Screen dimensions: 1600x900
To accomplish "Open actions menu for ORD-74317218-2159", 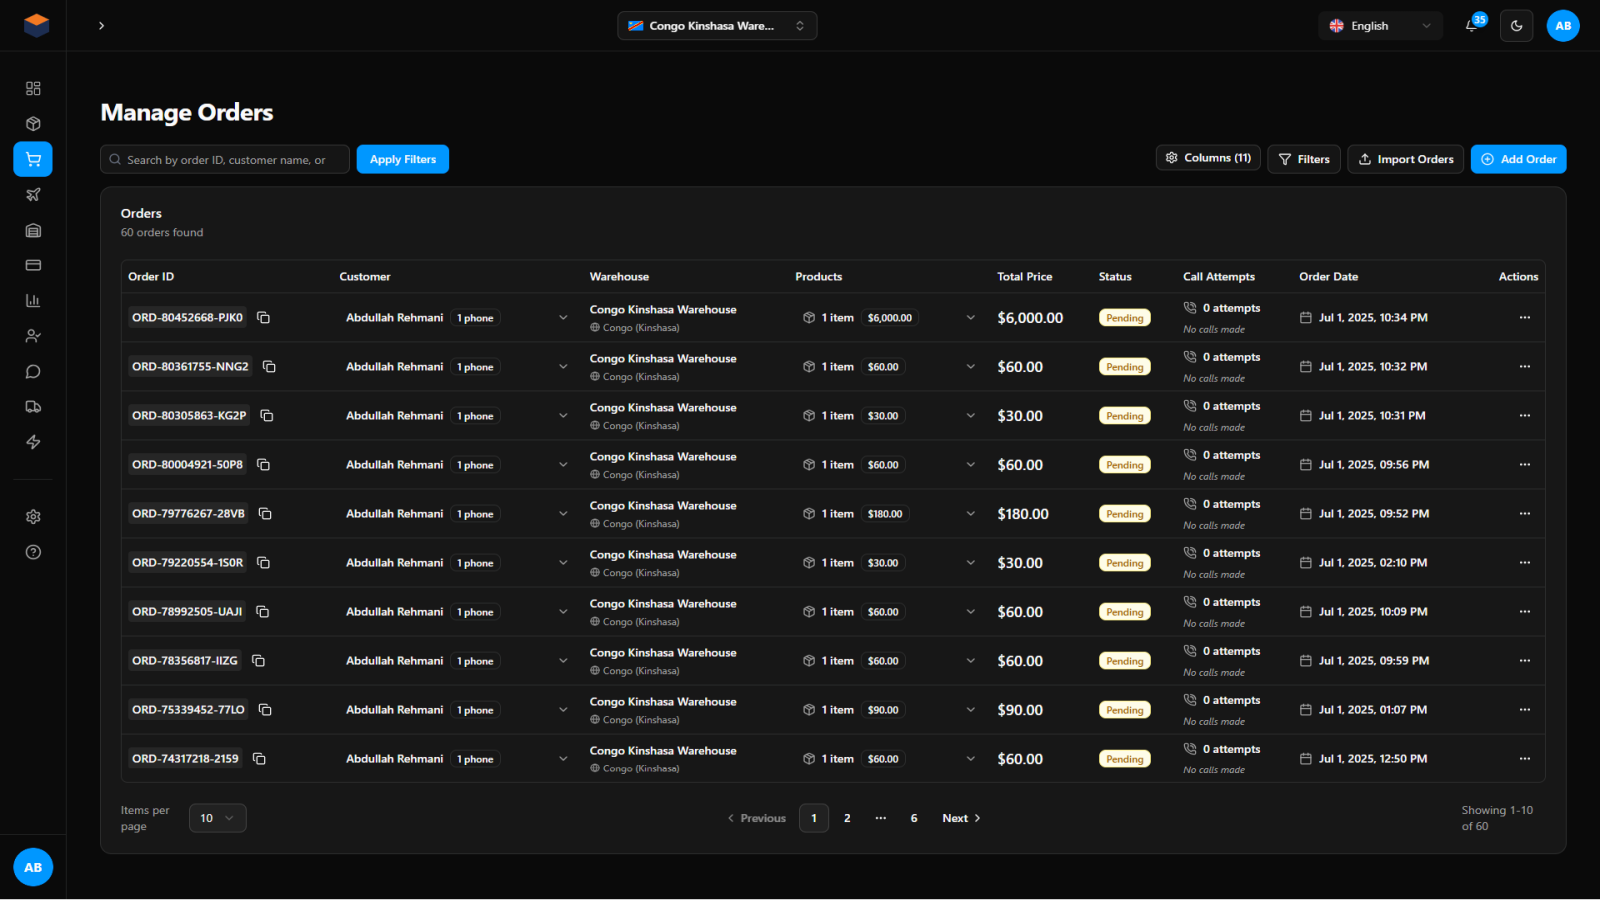I will click(x=1525, y=758).
